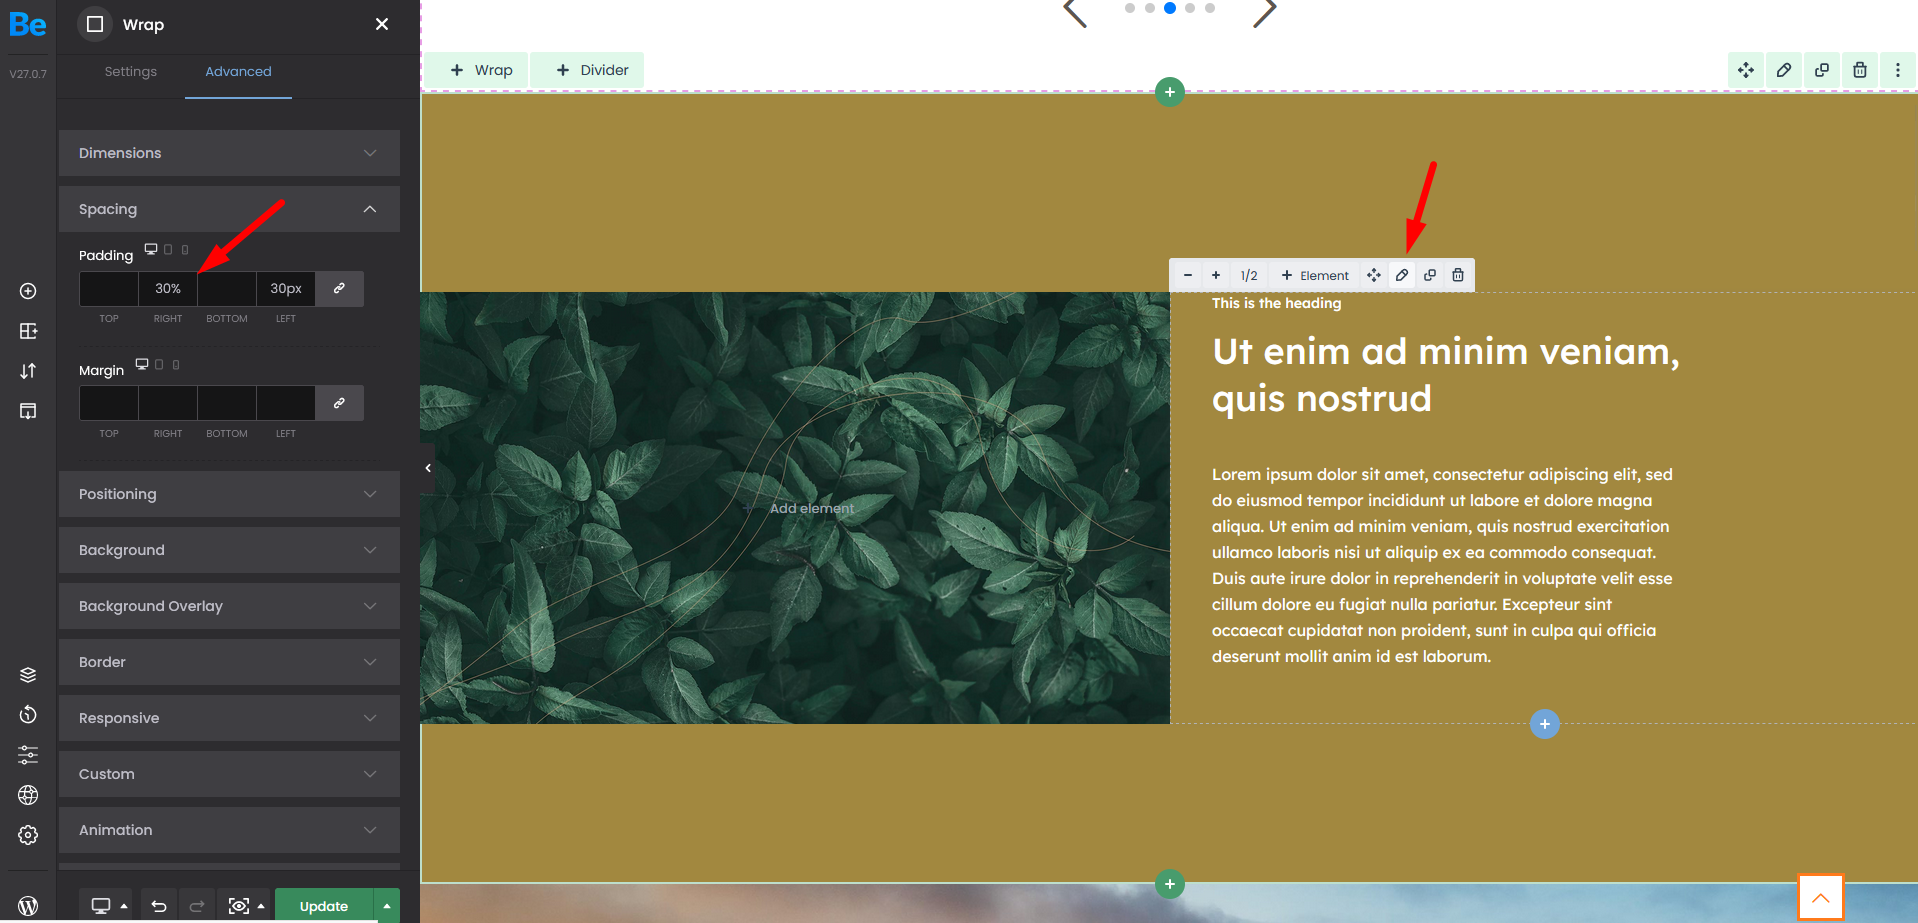Viewport: 1918px width, 923px height.
Task: Open the add section layout icon in sidebar
Action: pos(28,331)
